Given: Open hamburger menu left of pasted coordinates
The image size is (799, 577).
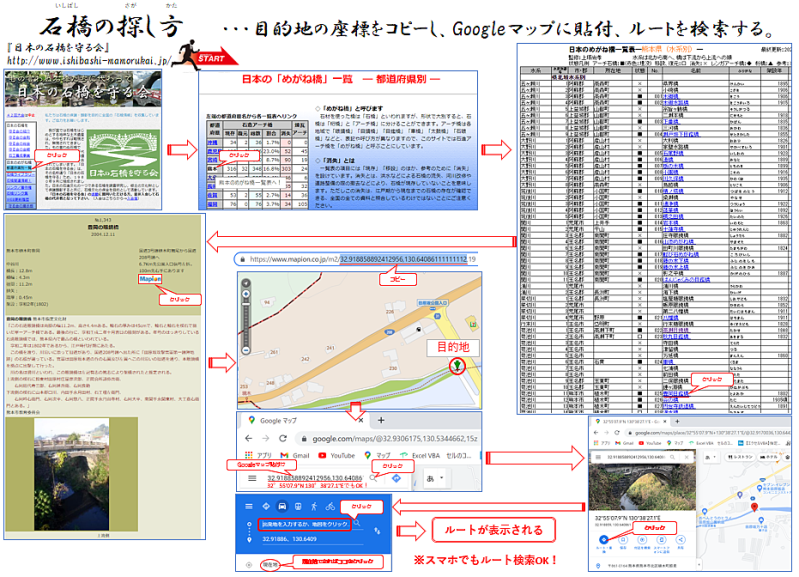Looking at the screenshot, I should tap(252, 478).
